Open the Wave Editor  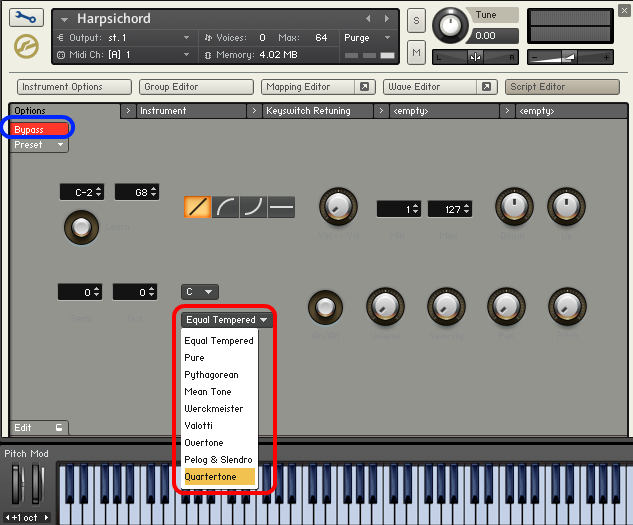point(430,87)
